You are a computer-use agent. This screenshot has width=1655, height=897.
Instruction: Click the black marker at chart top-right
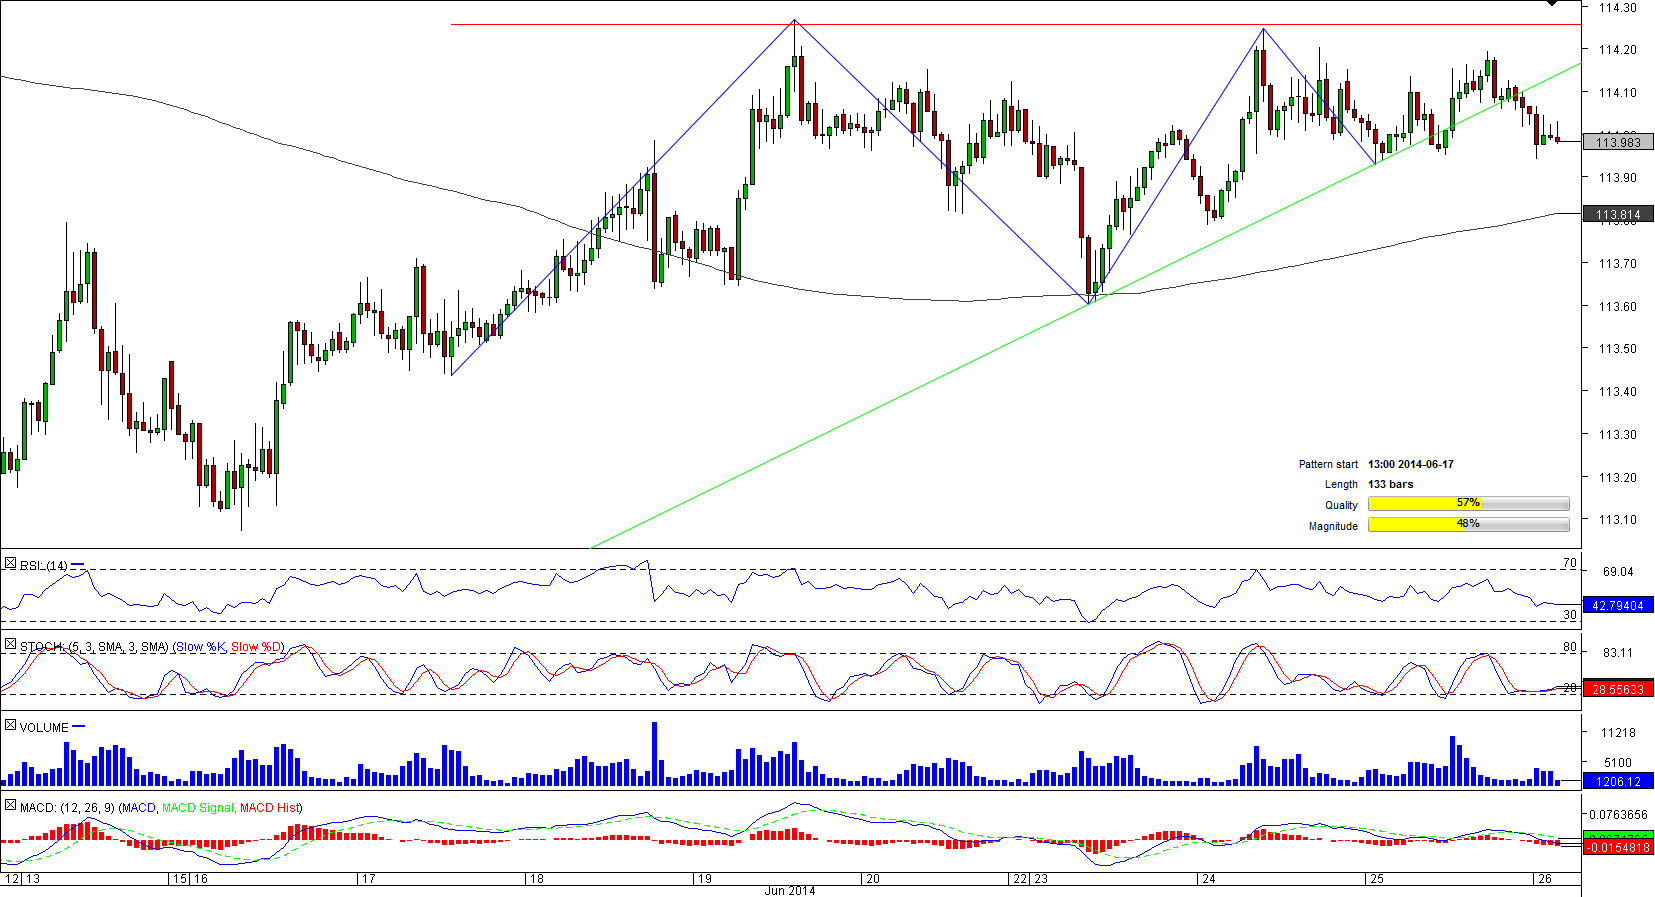(1551, 3)
